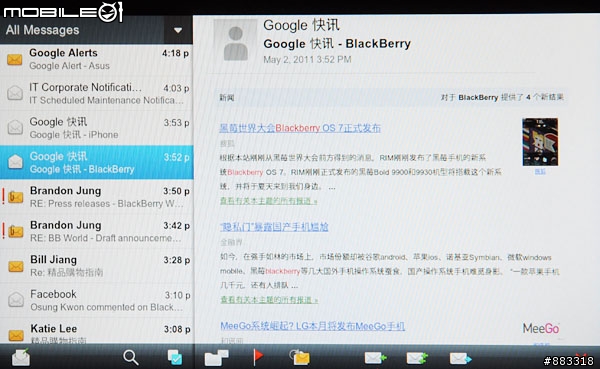The height and width of the screenshot is (369, 600).
Task: Expand the All Messages dropdown arrow
Action: pos(178,30)
